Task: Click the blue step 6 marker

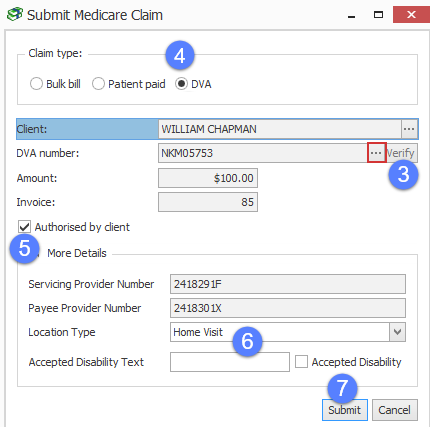Action: click(247, 341)
